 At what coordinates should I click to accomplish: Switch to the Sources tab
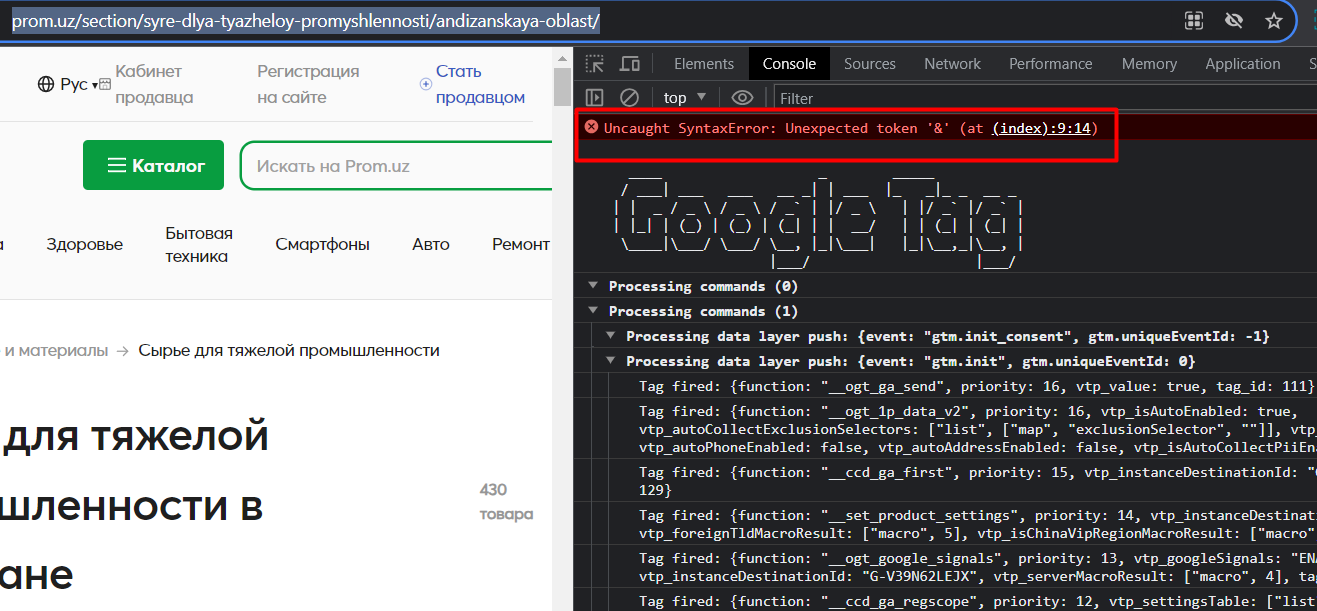point(870,64)
